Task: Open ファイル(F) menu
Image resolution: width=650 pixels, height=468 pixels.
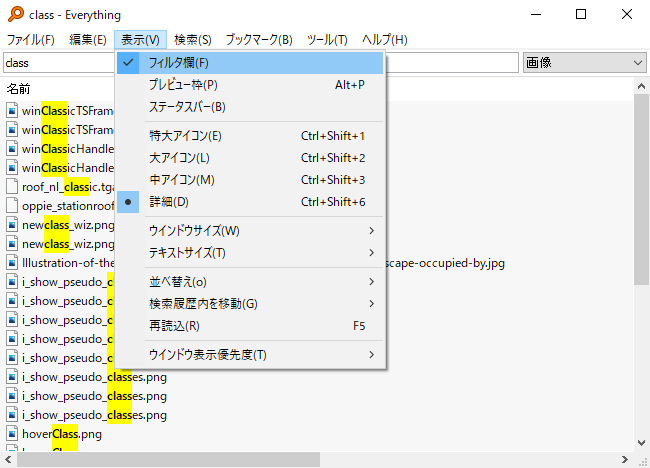Action: [x=31, y=40]
